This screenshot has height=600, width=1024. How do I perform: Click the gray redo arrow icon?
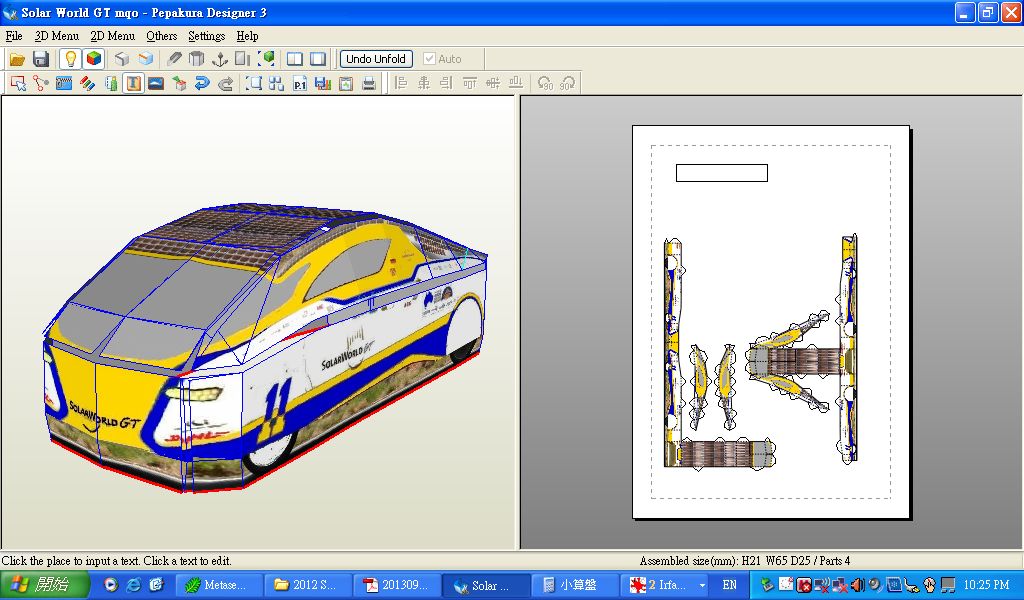(x=225, y=84)
